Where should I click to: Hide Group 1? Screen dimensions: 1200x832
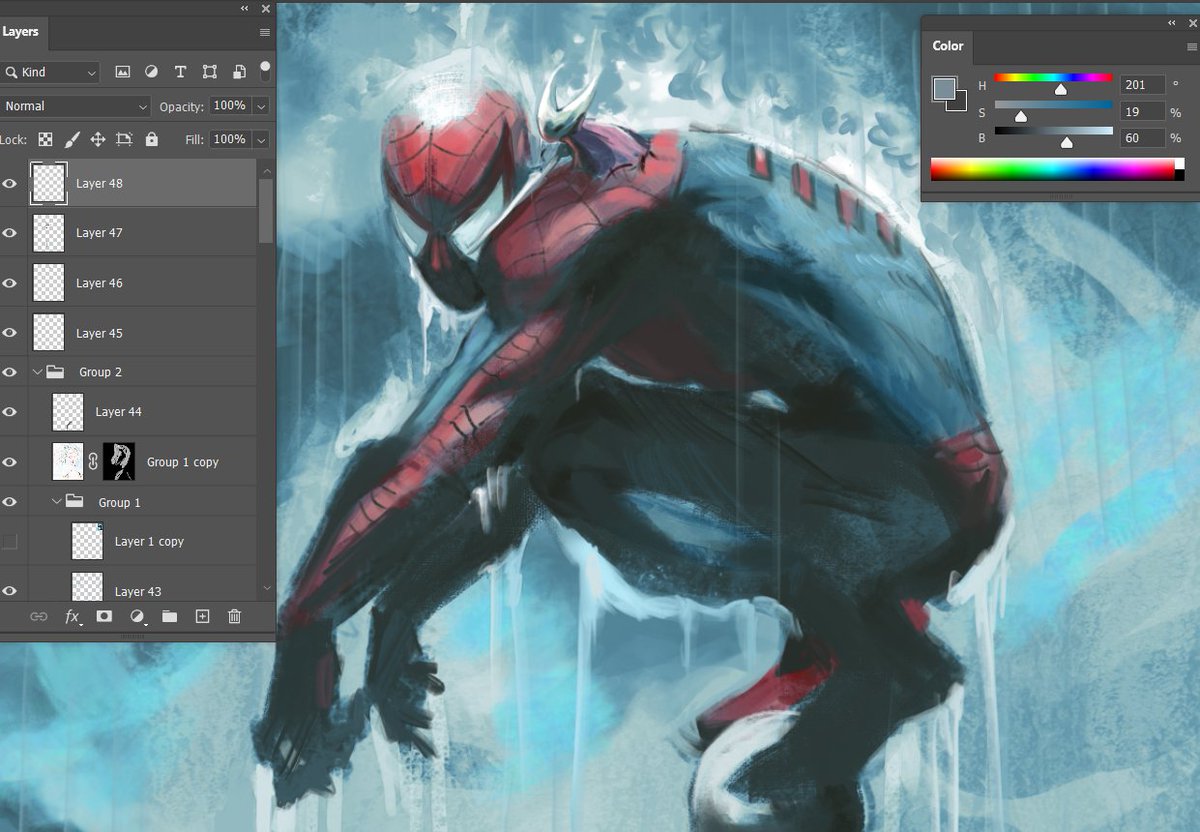[x=10, y=502]
